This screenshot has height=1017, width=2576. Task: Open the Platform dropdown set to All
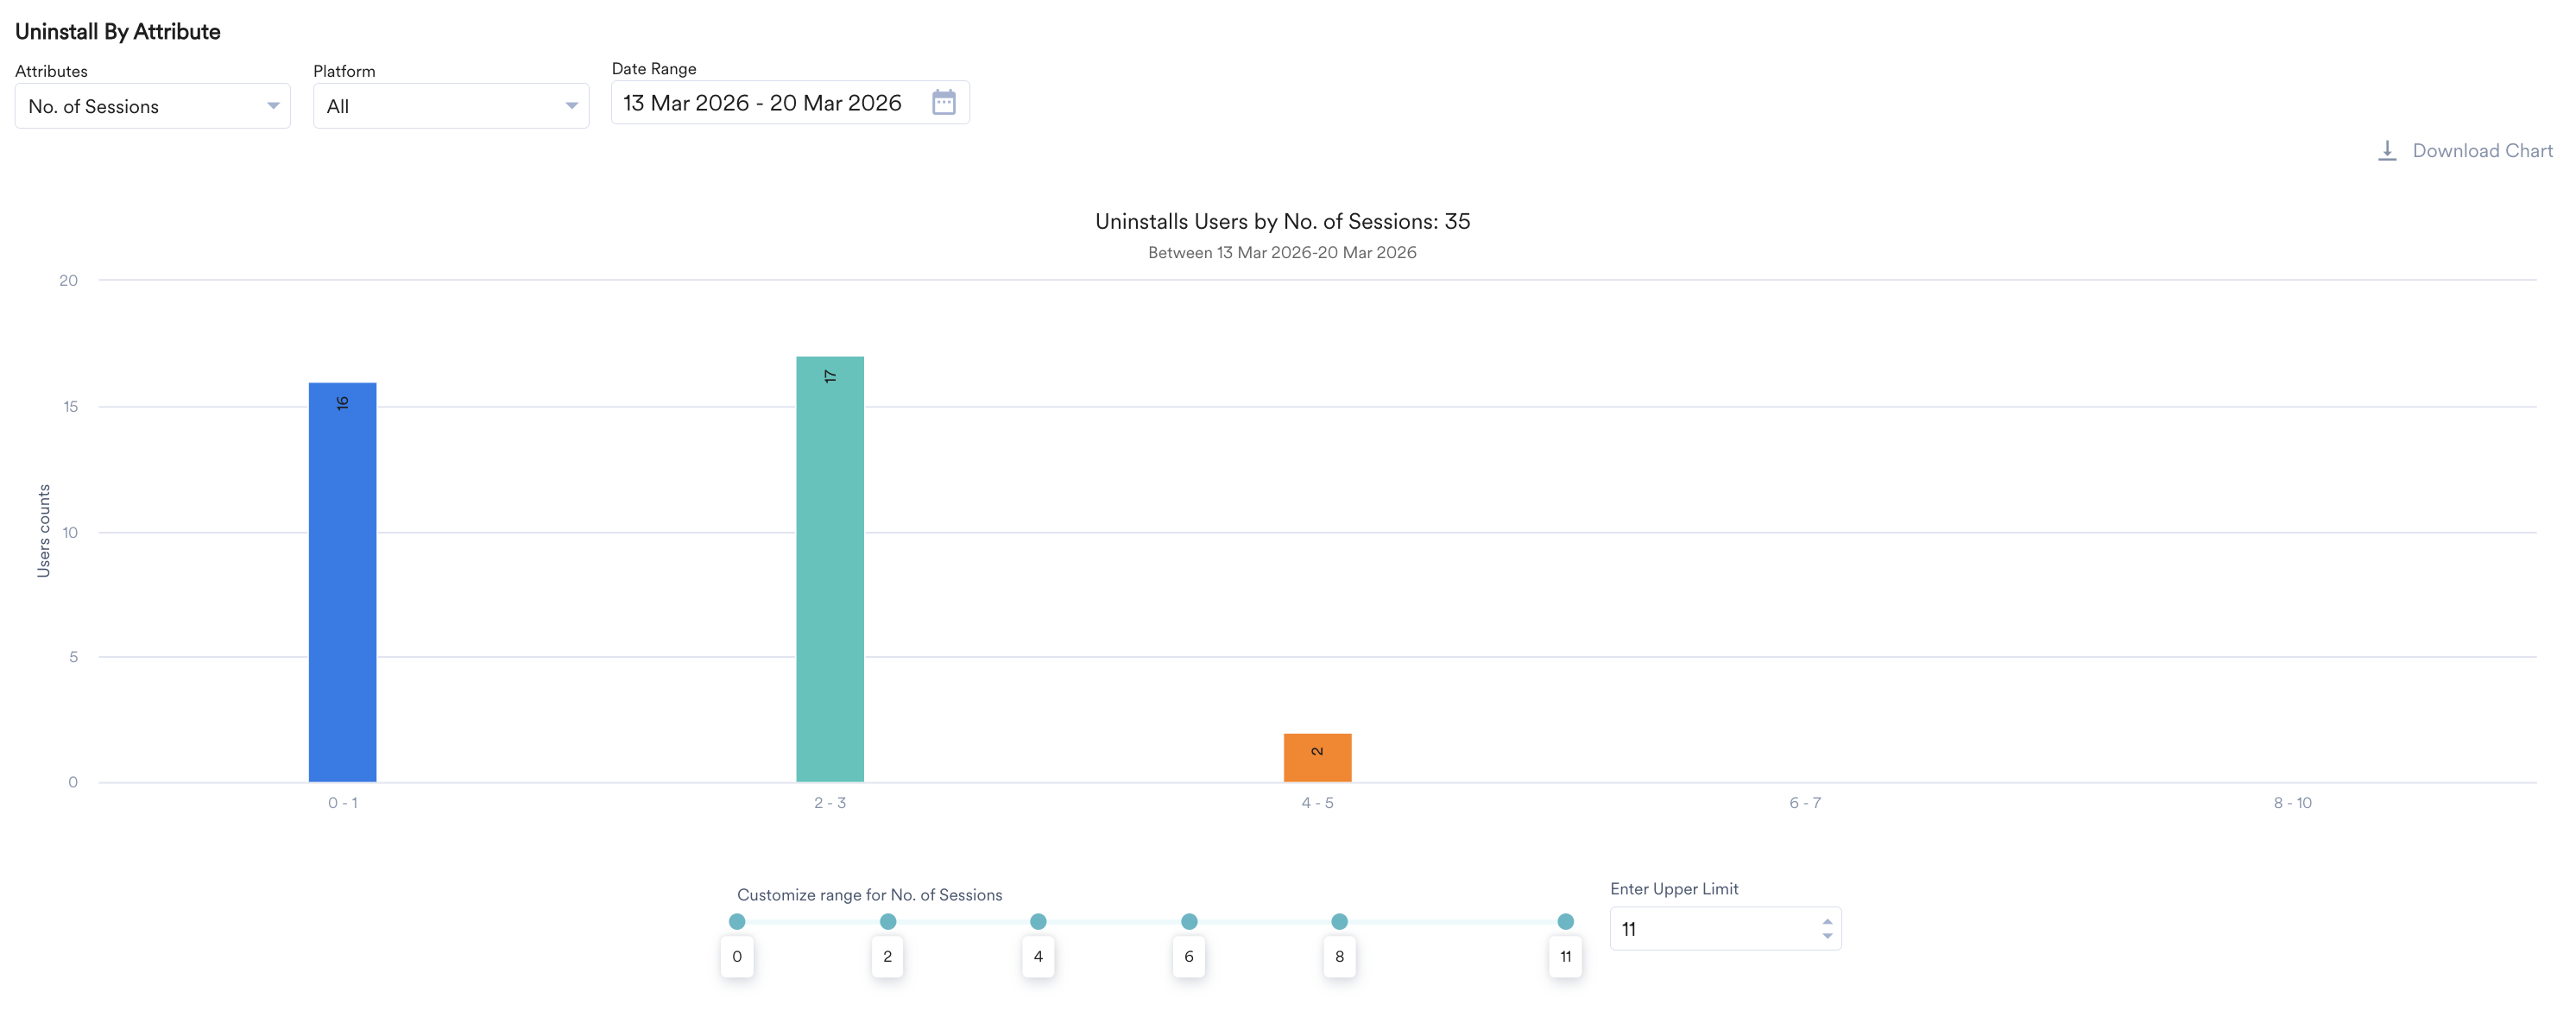450,106
